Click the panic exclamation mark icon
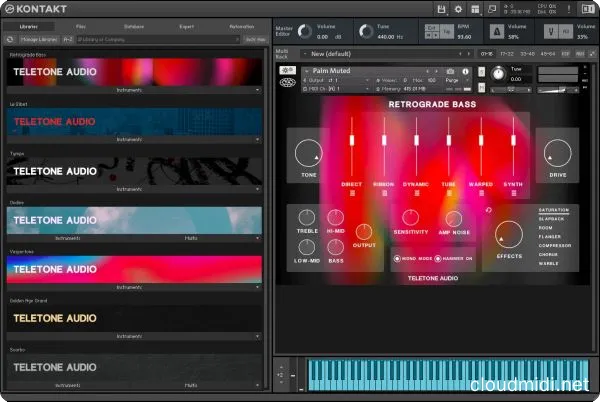This screenshot has height=402, width=600. pos(569,9)
